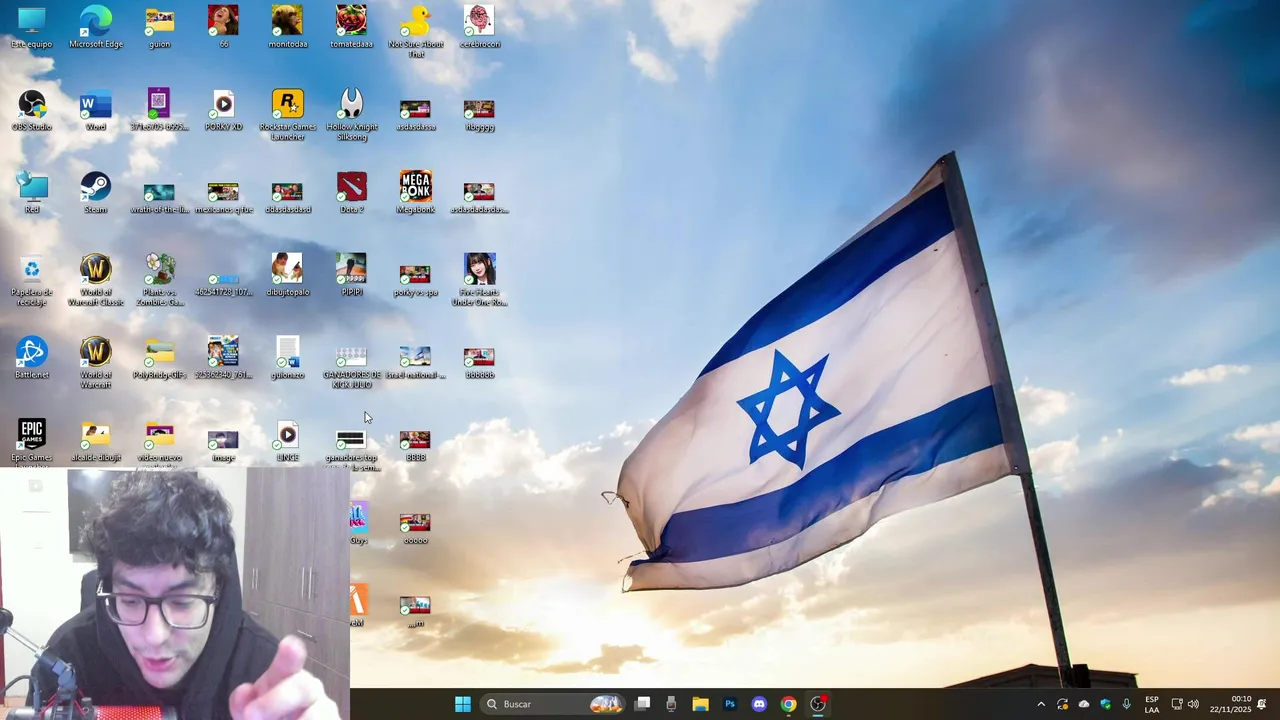Open the clock and date 22/11/2025

click(x=1230, y=704)
